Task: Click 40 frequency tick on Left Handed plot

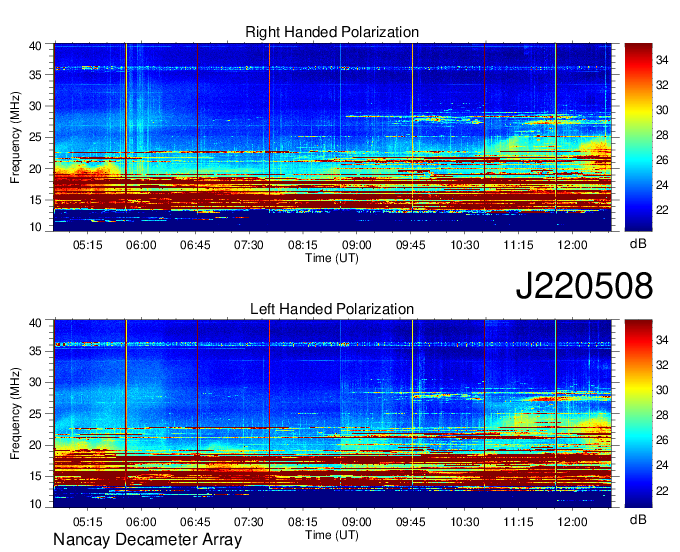Action: click(x=35, y=323)
